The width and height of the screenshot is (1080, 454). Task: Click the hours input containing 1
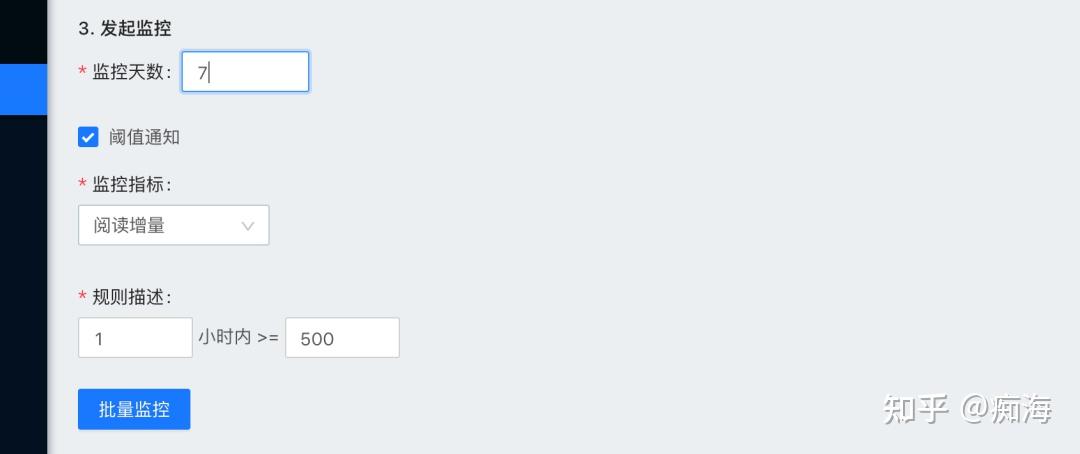pyautogui.click(x=136, y=338)
